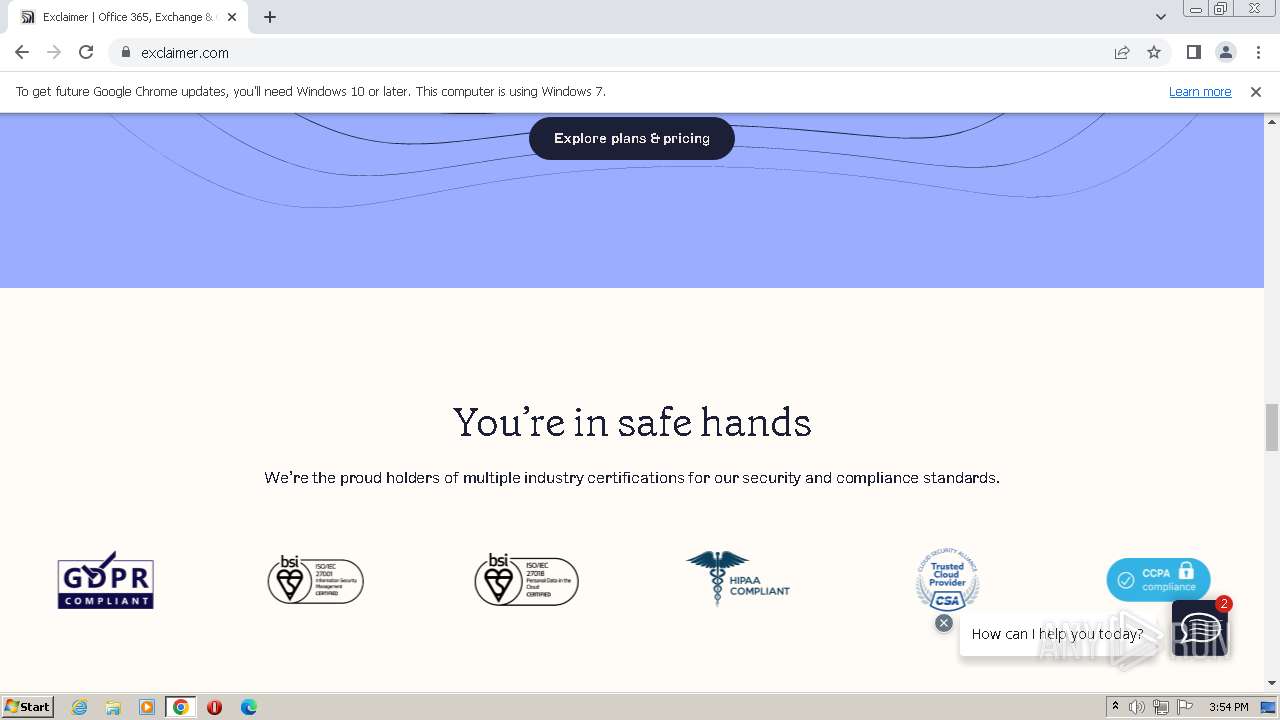Click scrollbar down arrow
This screenshot has height=720, width=1280.
(1272, 683)
